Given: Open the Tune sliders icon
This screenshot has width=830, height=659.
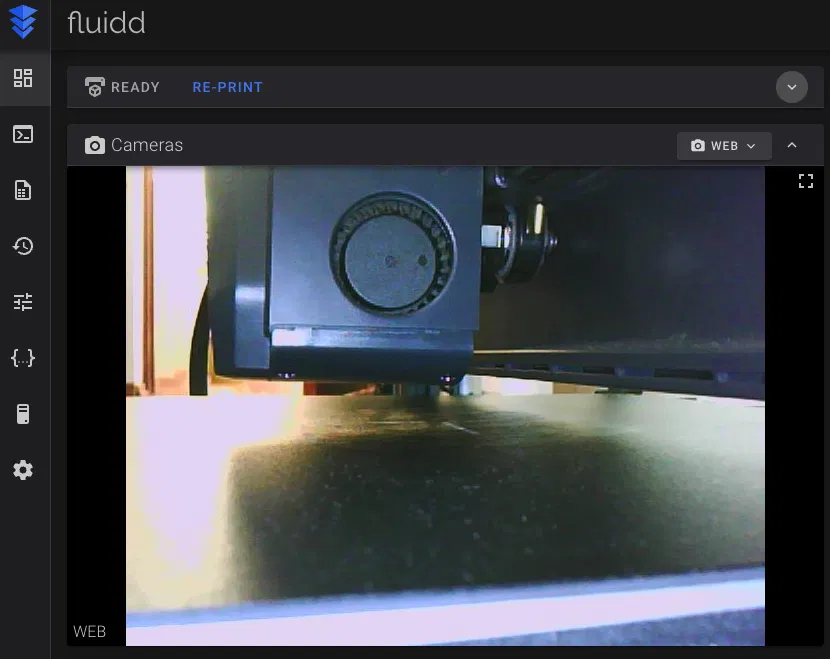Looking at the screenshot, I should 23,302.
